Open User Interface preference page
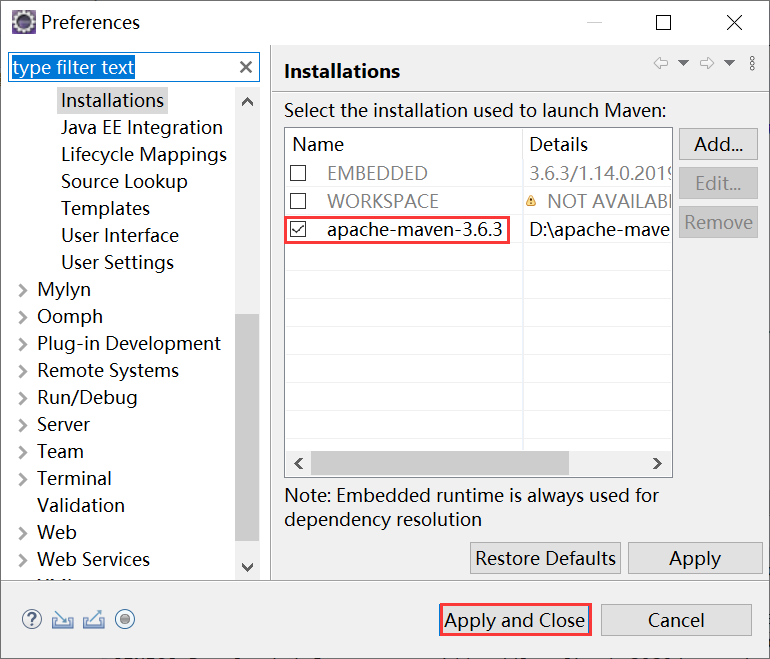 tap(120, 235)
